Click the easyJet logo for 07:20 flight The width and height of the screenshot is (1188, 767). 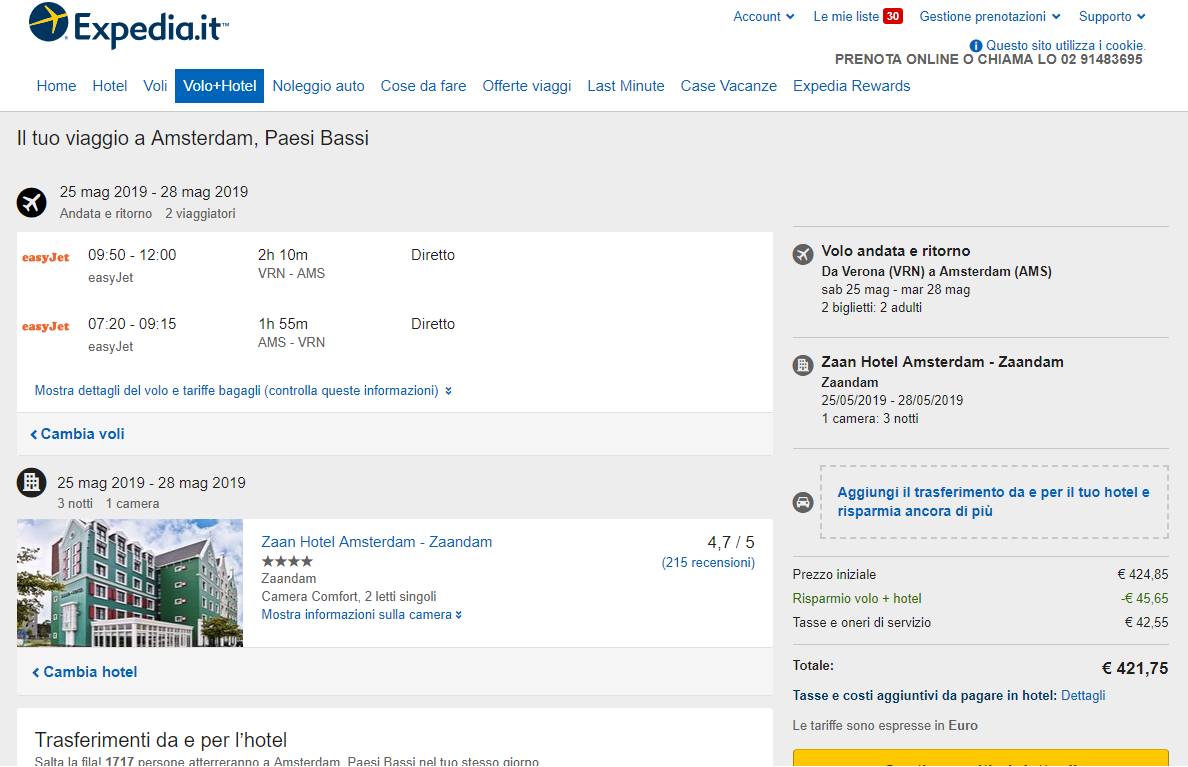(45, 327)
